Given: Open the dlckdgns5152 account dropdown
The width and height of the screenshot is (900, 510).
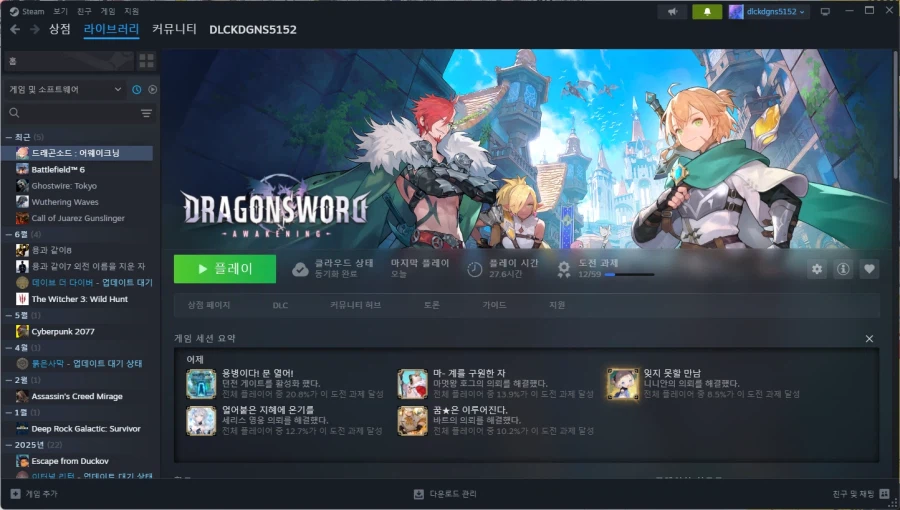Looking at the screenshot, I should point(769,11).
